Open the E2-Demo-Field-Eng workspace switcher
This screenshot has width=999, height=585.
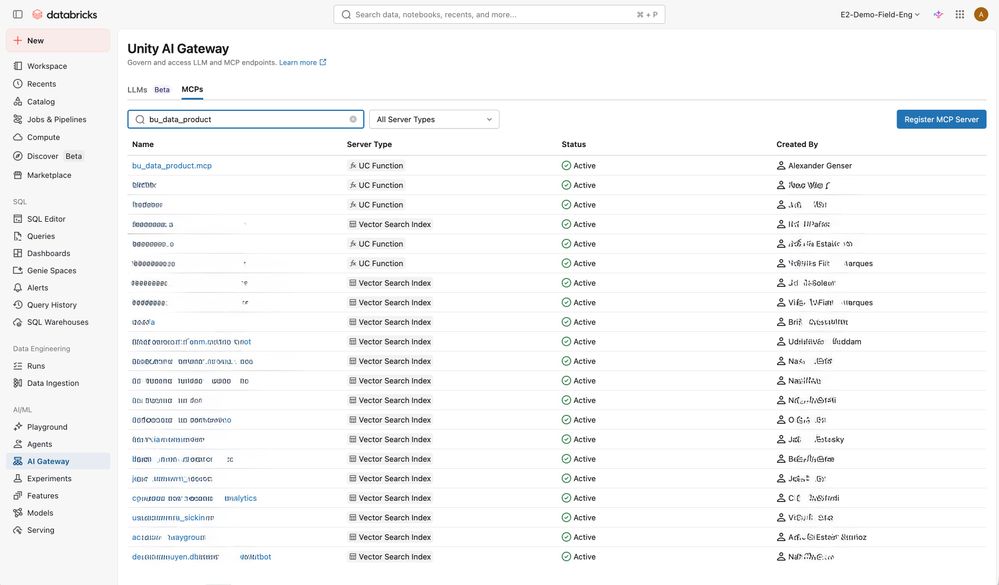[880, 15]
